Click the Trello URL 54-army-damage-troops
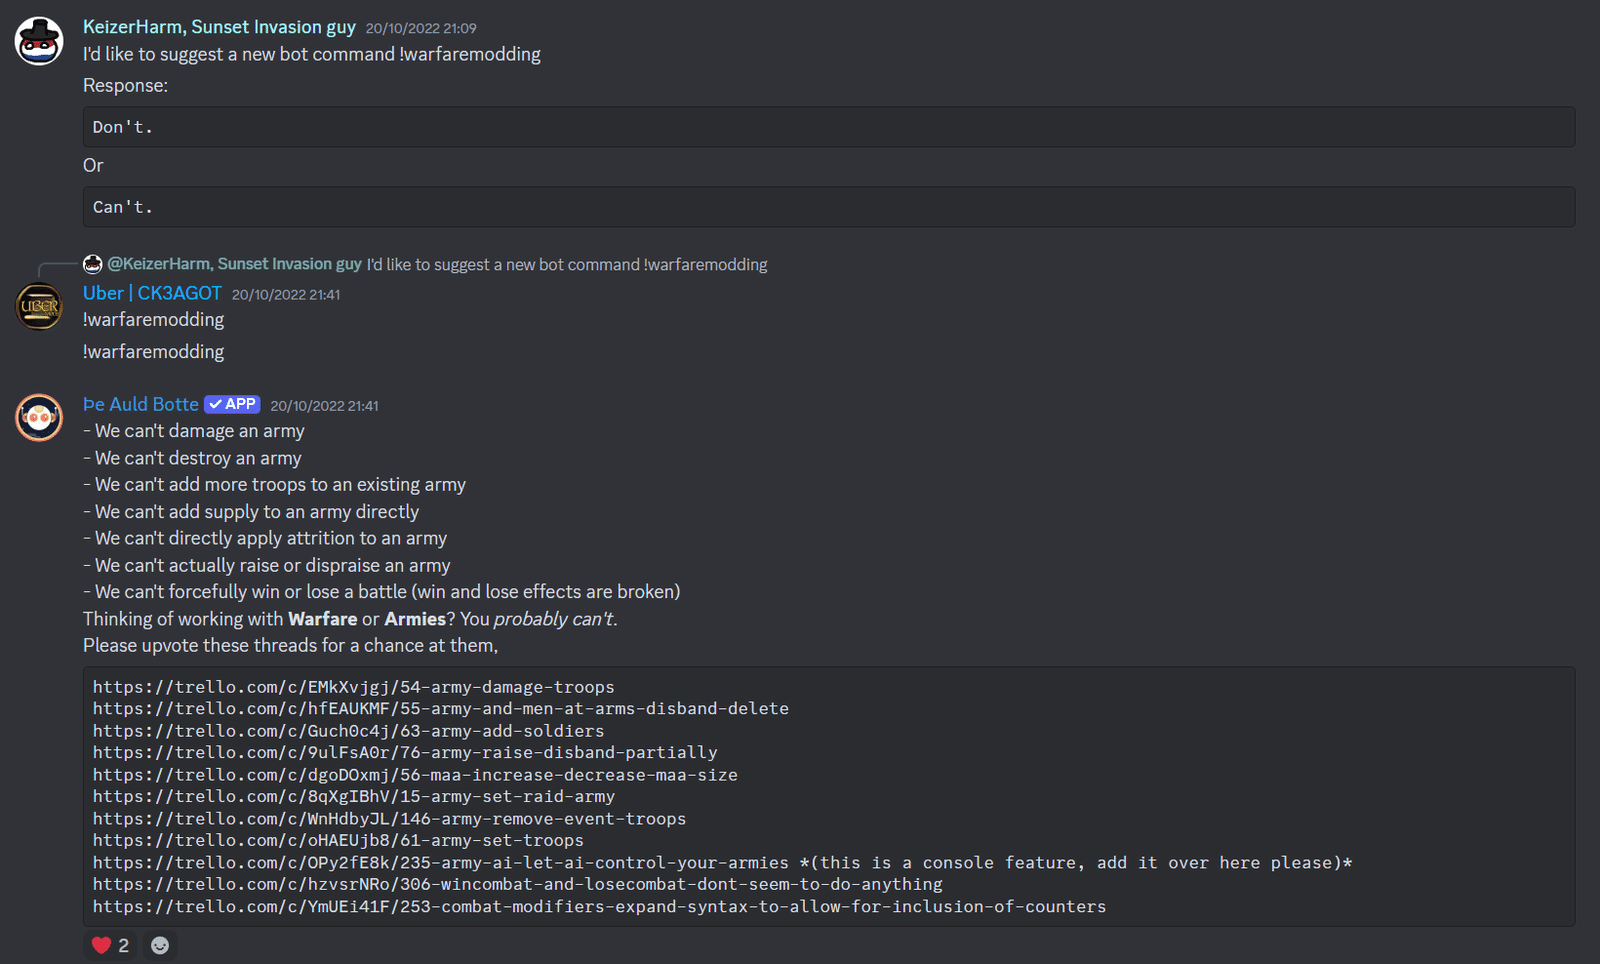1600x964 pixels. pos(354,687)
